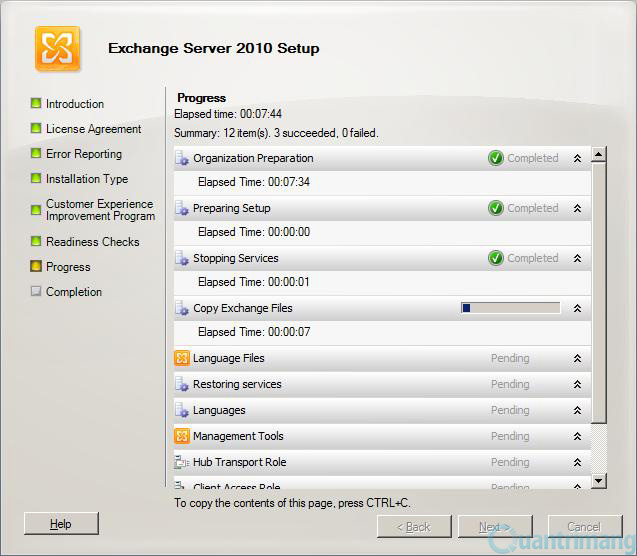637x556 pixels.
Task: Click the License Agreement step indicator
Action: (x=36, y=128)
